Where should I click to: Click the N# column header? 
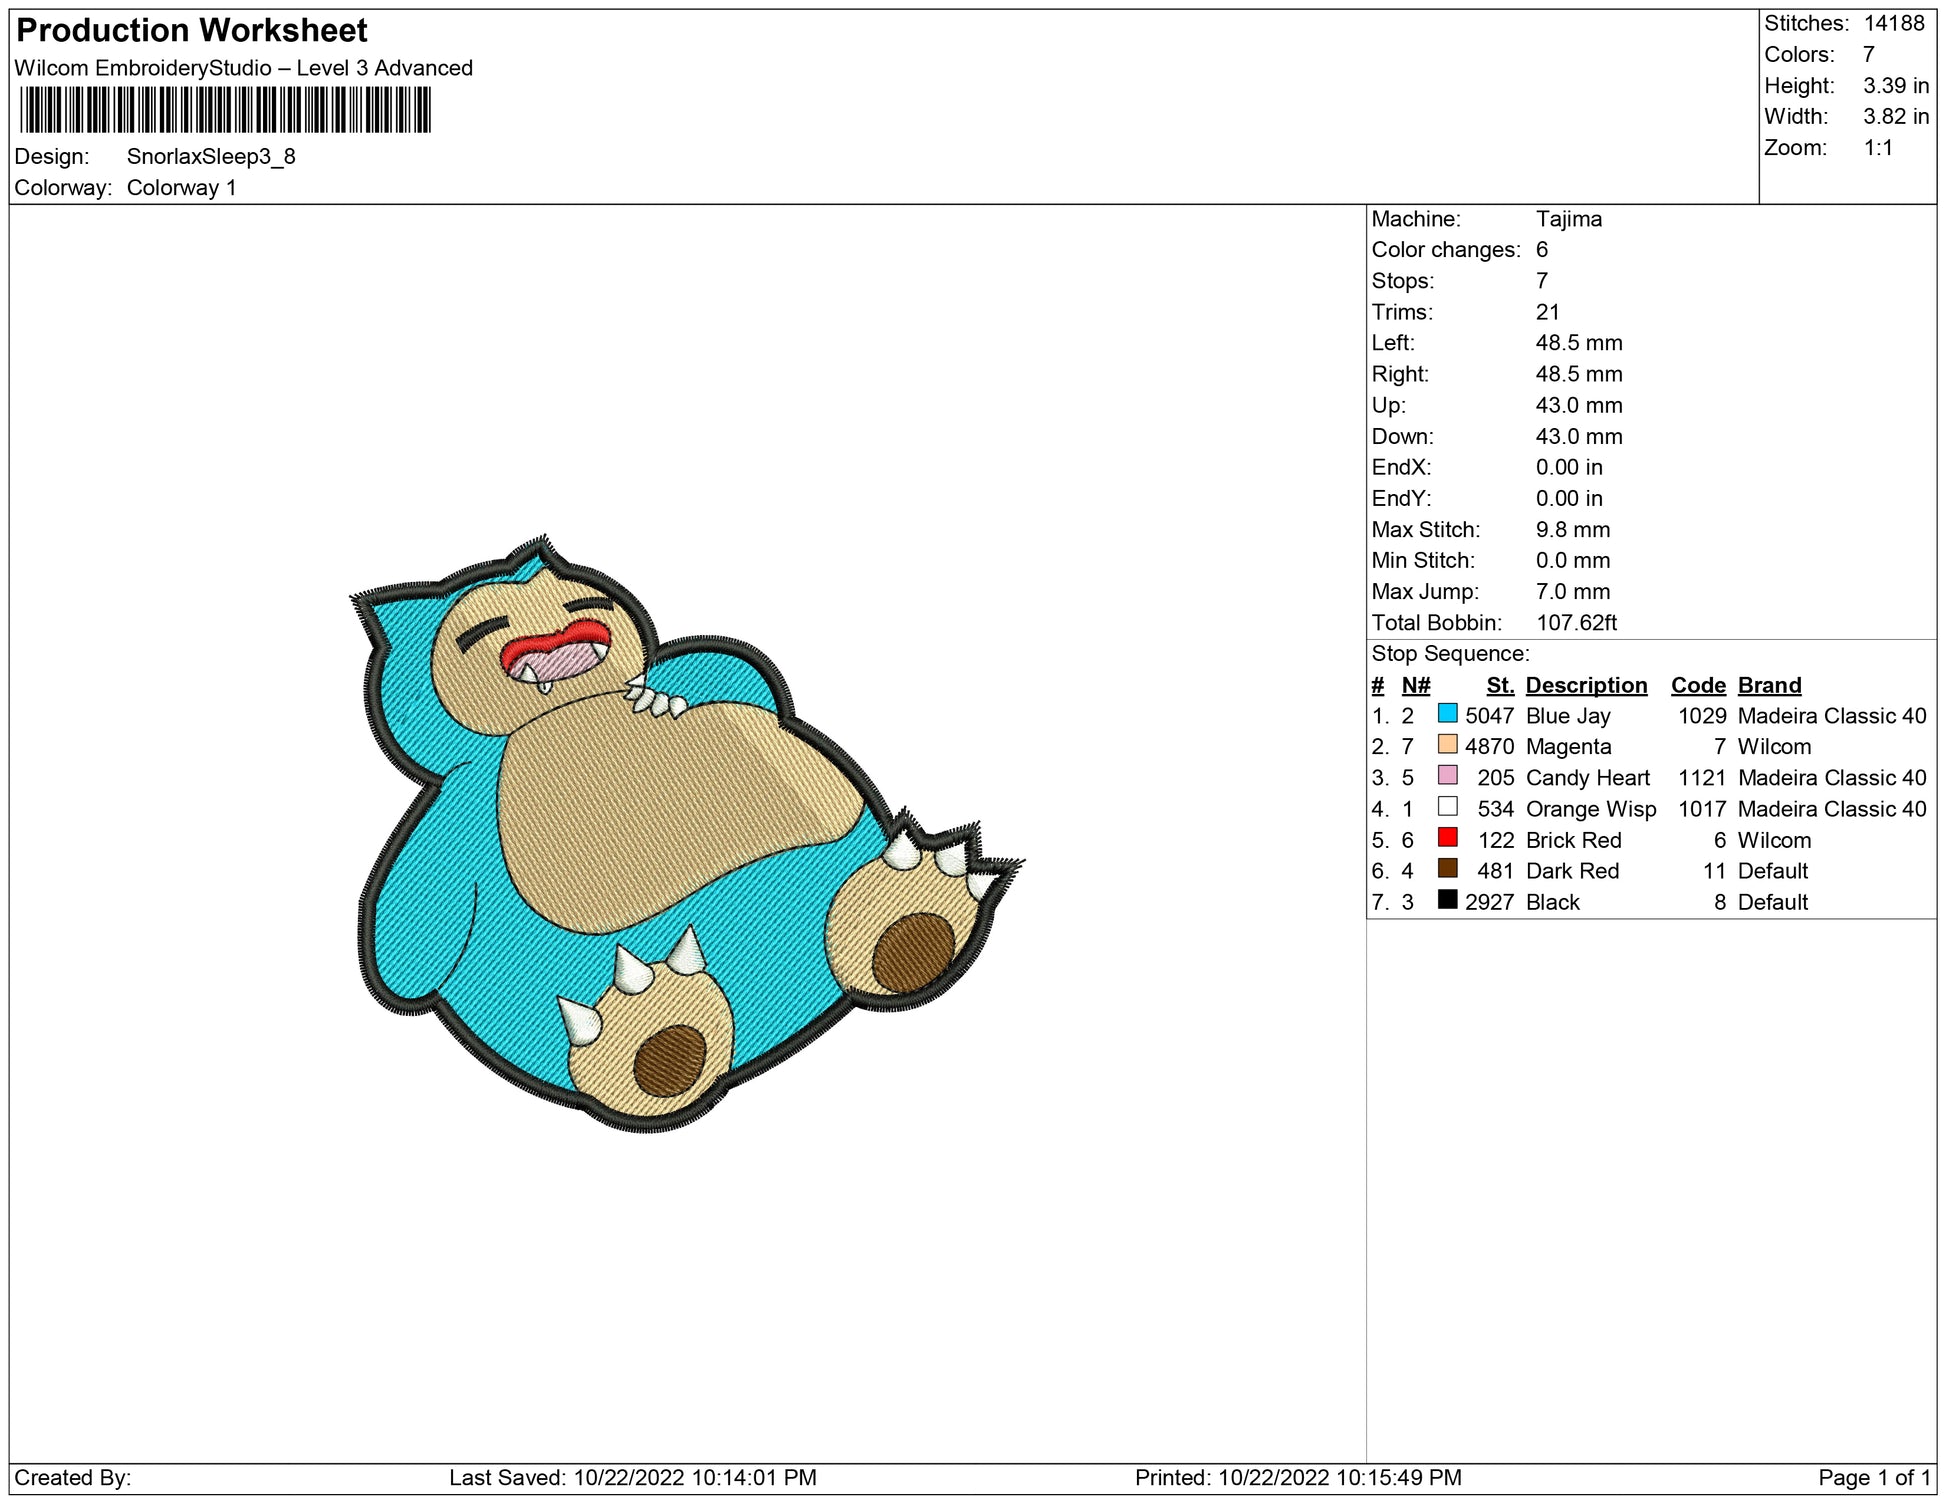coord(1415,686)
